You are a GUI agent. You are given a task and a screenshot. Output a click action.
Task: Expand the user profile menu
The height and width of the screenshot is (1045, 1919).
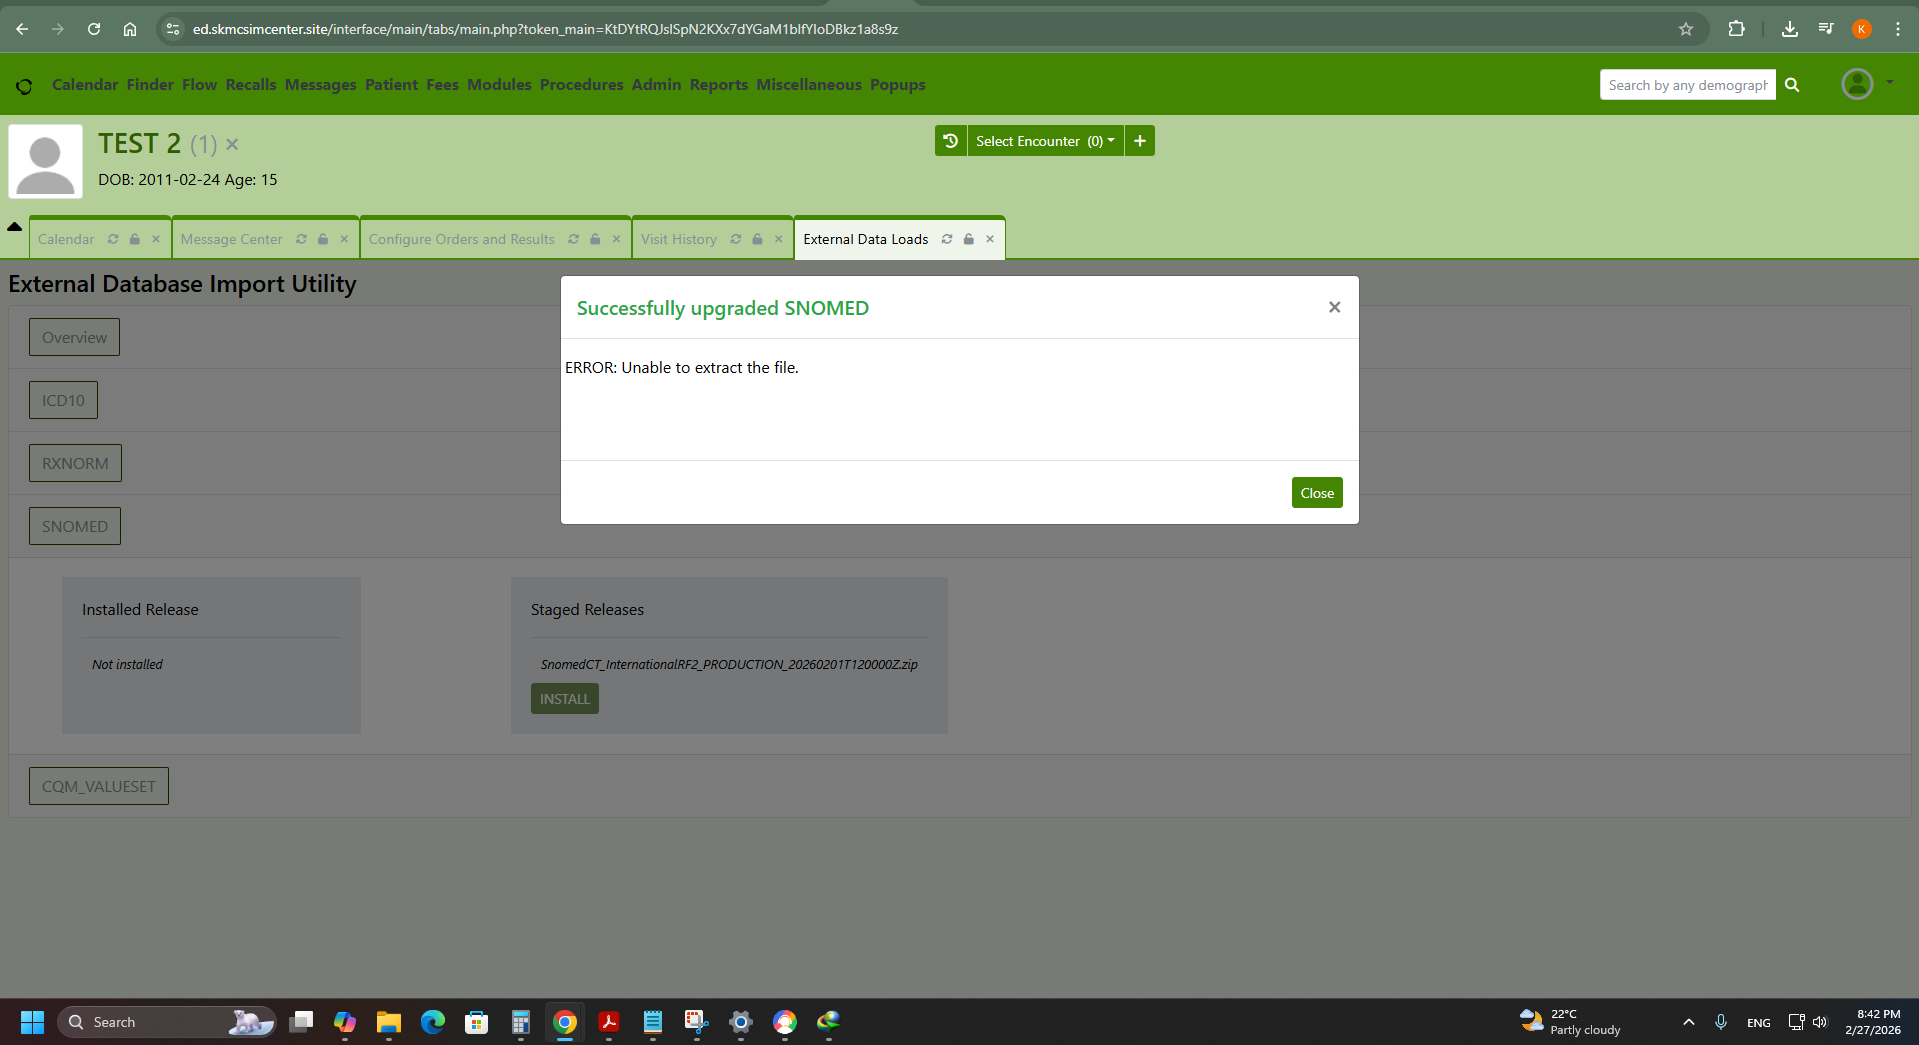(1867, 84)
